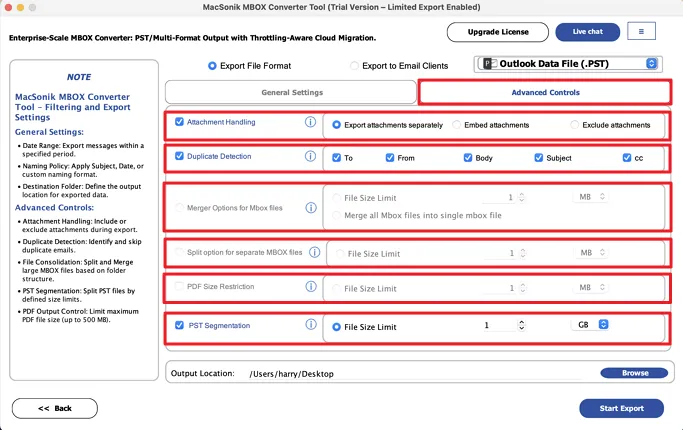Open Live chat

(587, 32)
